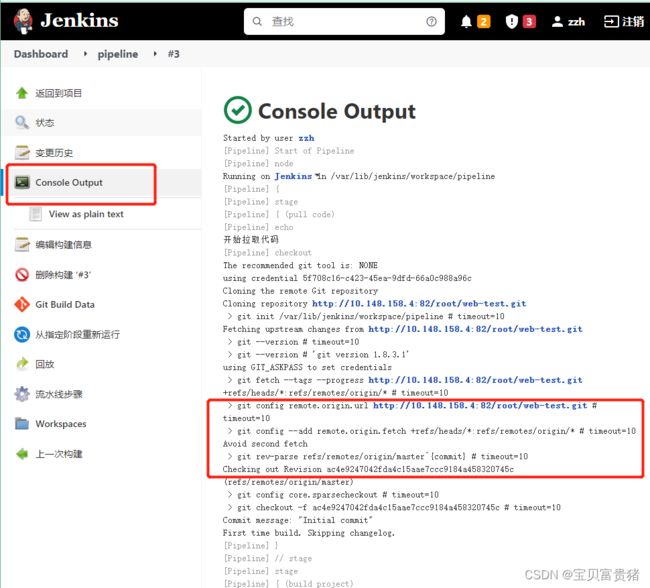The image size is (650, 588).
Task: Click the line 'Cloning the remote Git repository'
Action: [x=300, y=291]
